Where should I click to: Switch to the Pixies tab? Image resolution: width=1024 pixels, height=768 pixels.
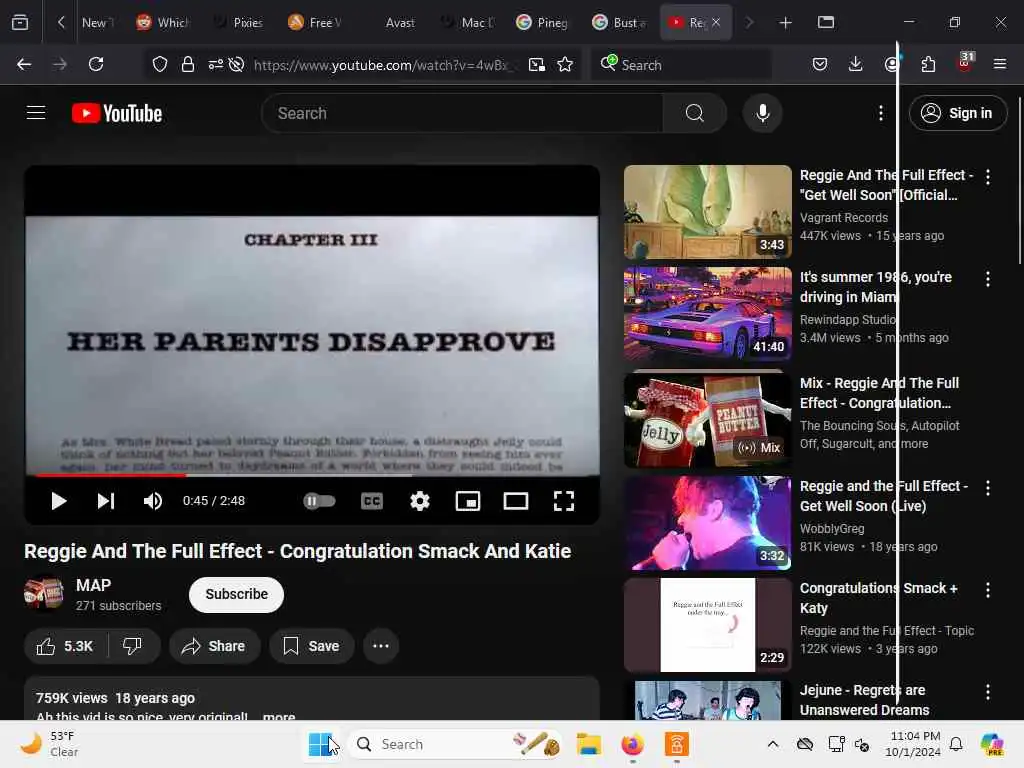click(x=239, y=23)
